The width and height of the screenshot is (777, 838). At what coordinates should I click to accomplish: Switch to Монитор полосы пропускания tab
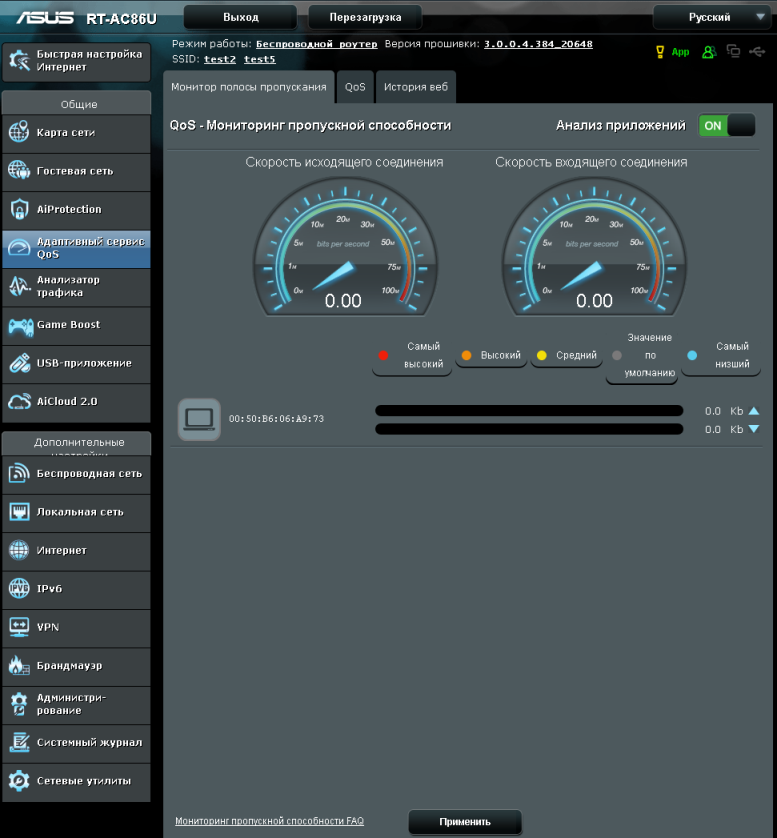point(249,87)
